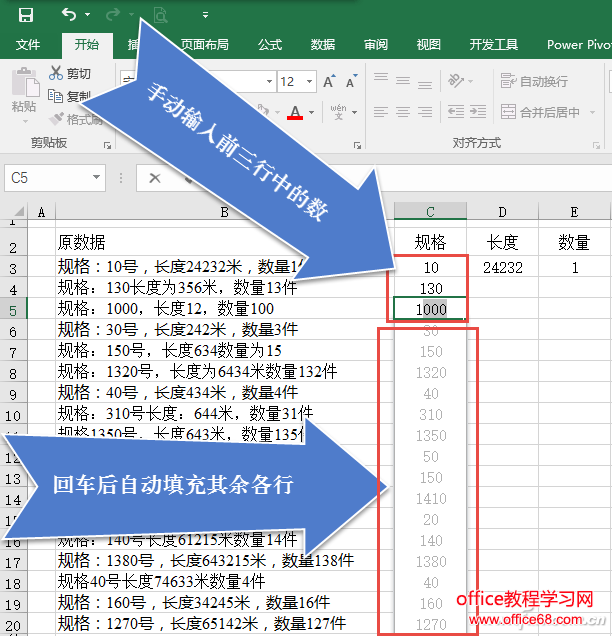This screenshot has height=636, width=612.
Task: Click the active cell showing 1000
Action: point(430,309)
